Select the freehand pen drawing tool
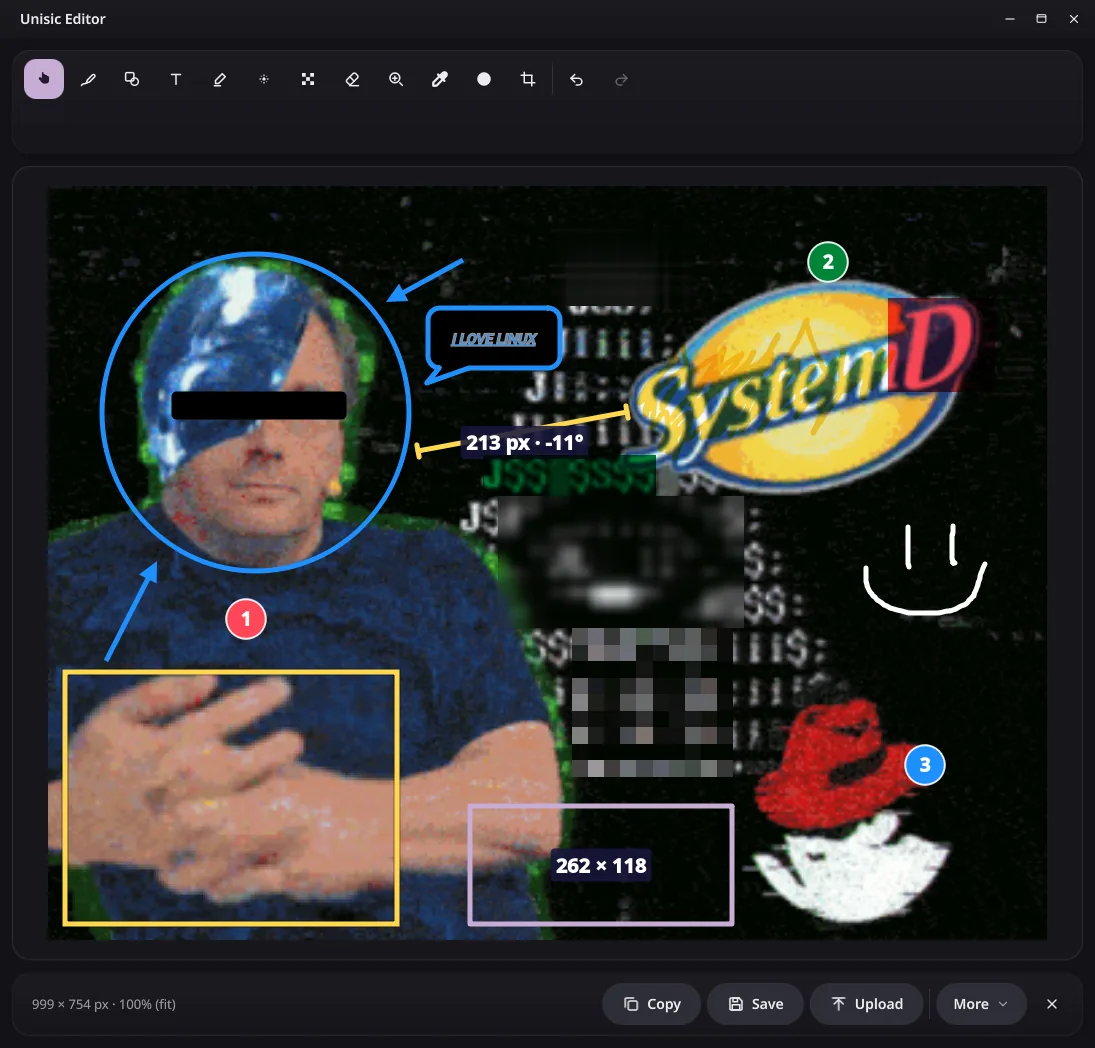This screenshot has width=1095, height=1048. click(x=88, y=80)
